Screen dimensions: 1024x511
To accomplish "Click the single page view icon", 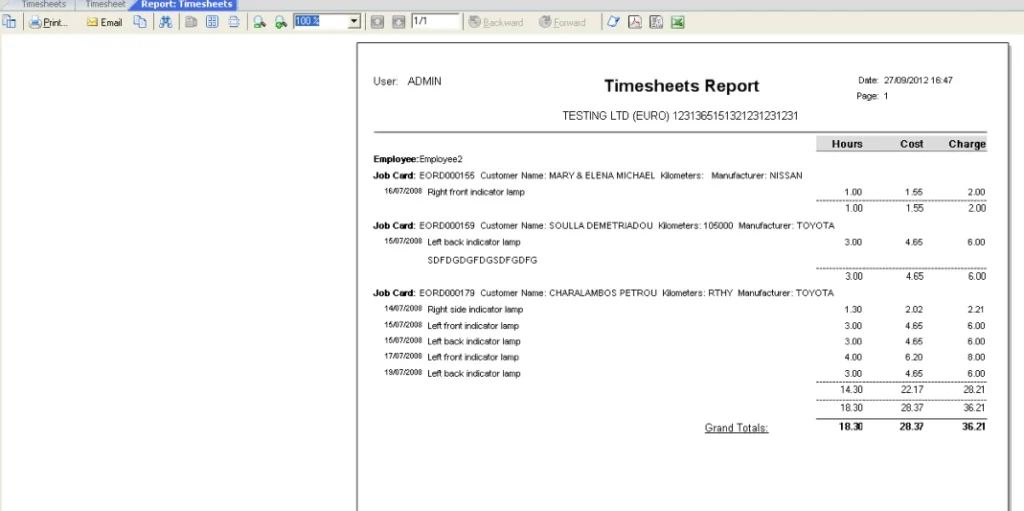I will (x=191, y=22).
